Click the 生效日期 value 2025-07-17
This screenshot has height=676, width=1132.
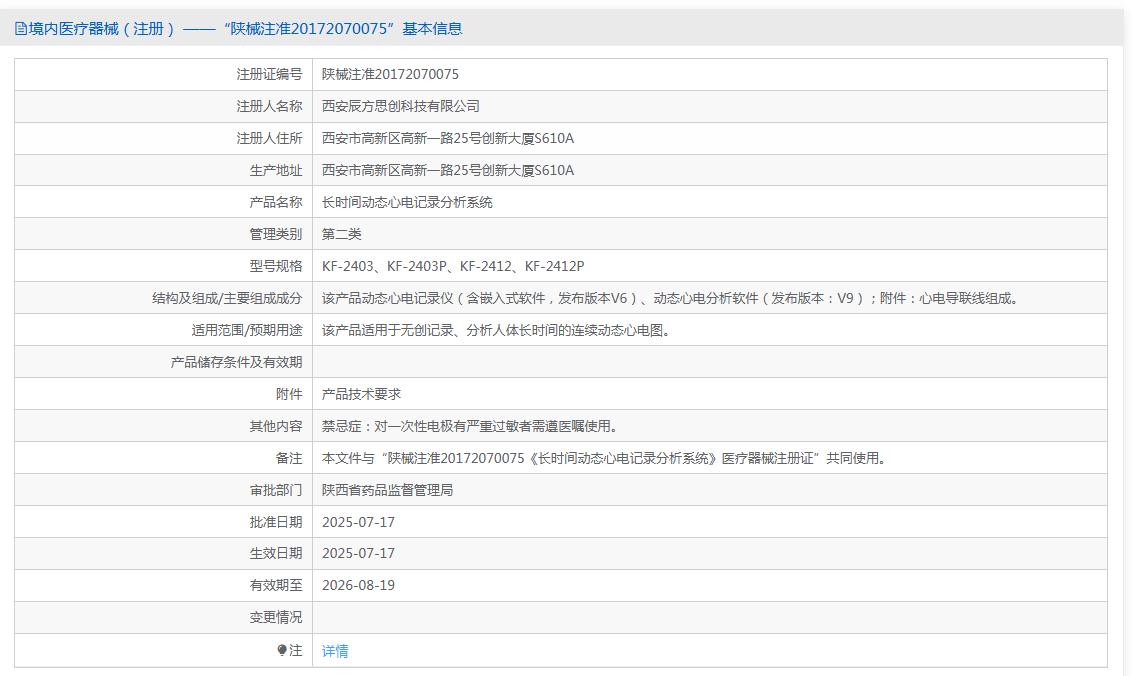point(358,553)
